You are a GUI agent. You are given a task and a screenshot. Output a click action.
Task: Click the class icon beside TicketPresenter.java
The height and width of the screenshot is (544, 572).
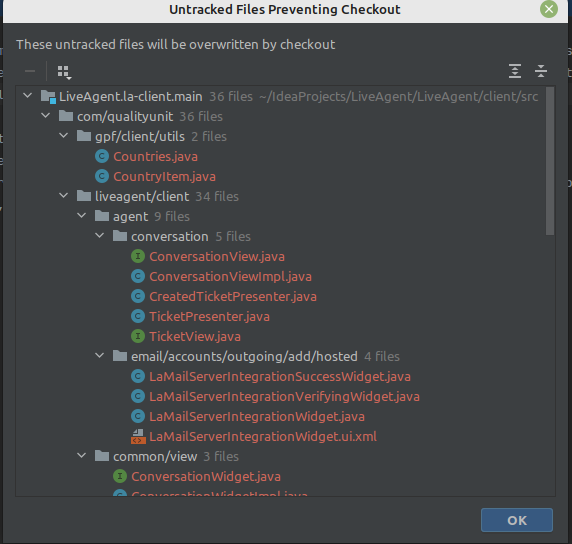coord(138,316)
